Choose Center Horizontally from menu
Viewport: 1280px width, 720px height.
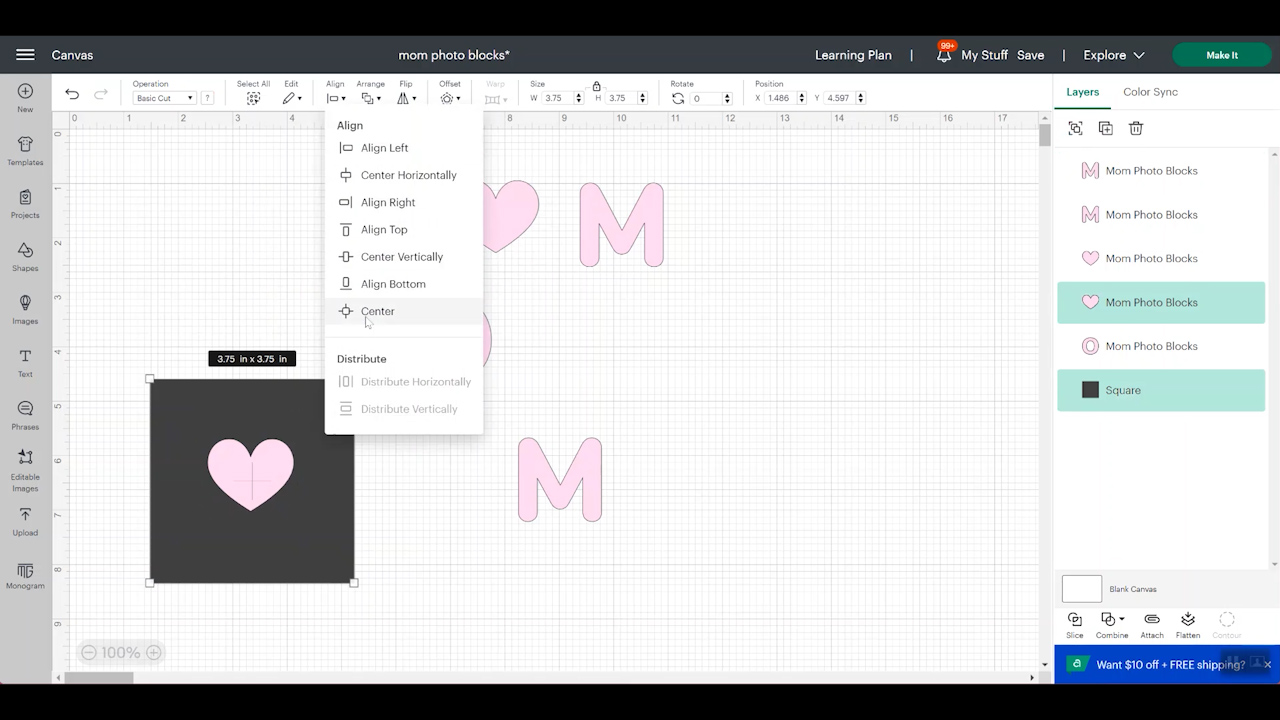(x=403, y=175)
